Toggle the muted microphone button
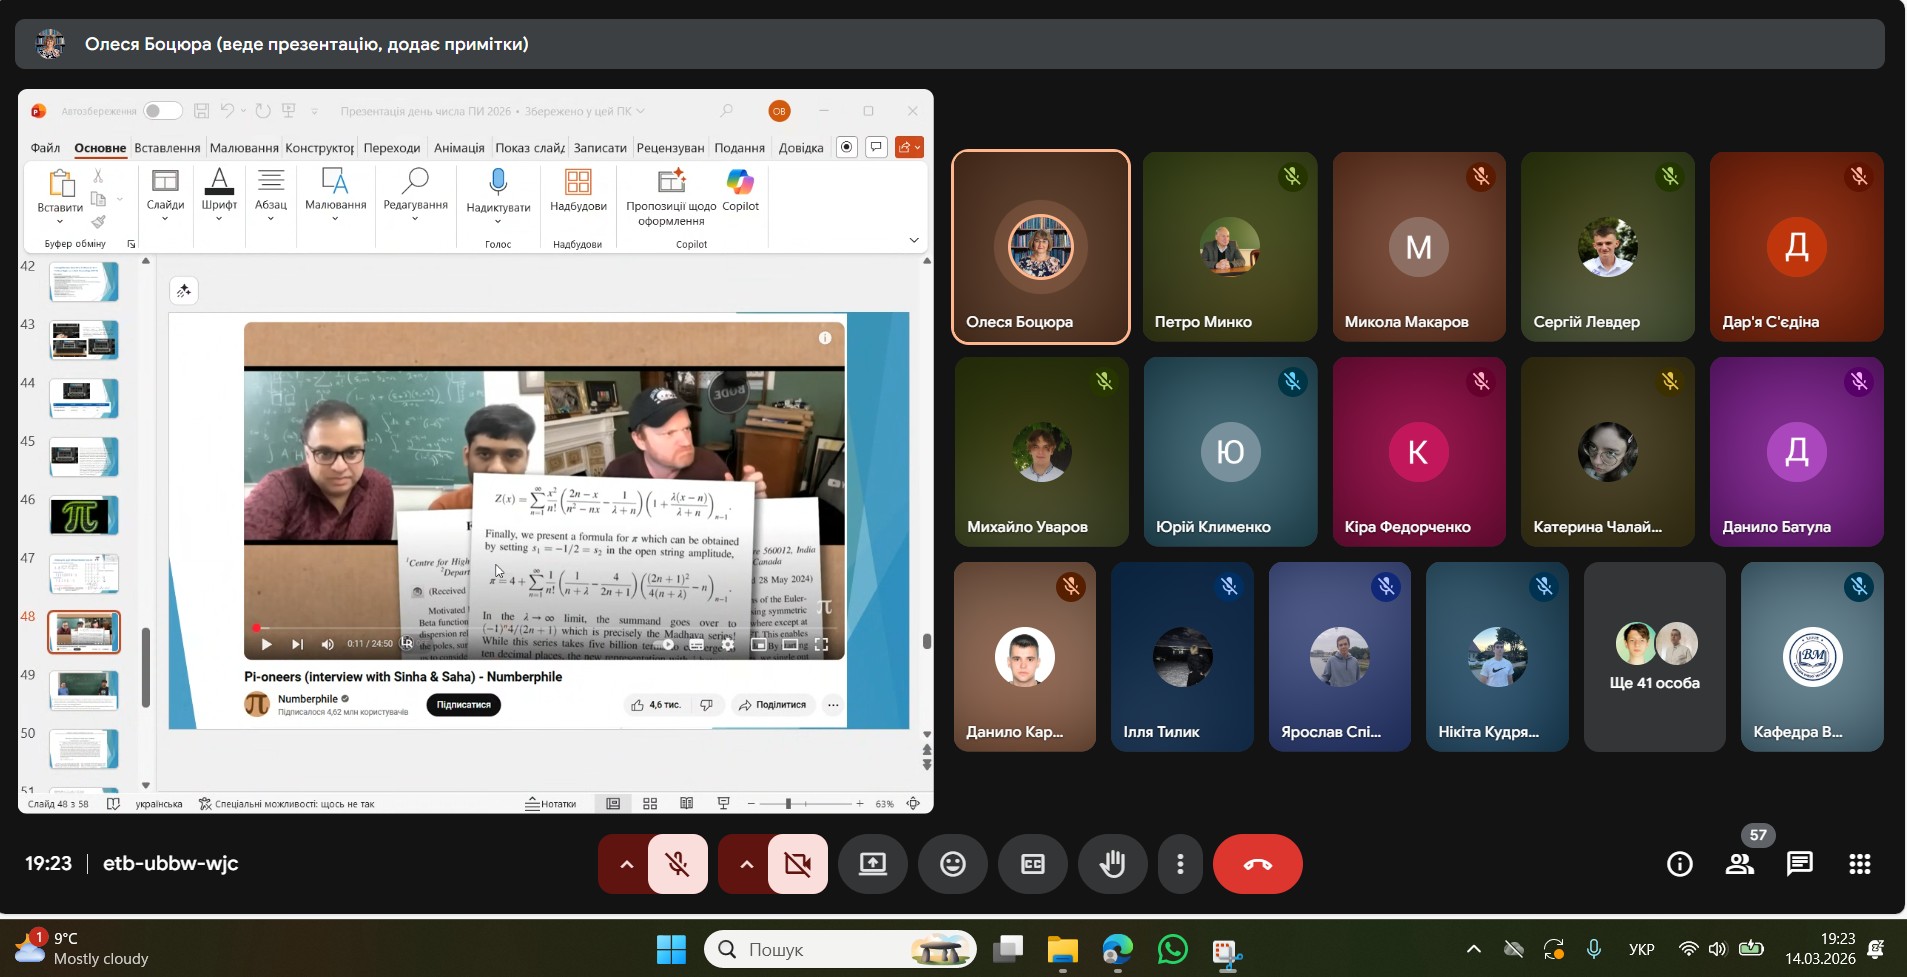1907x977 pixels. click(678, 864)
